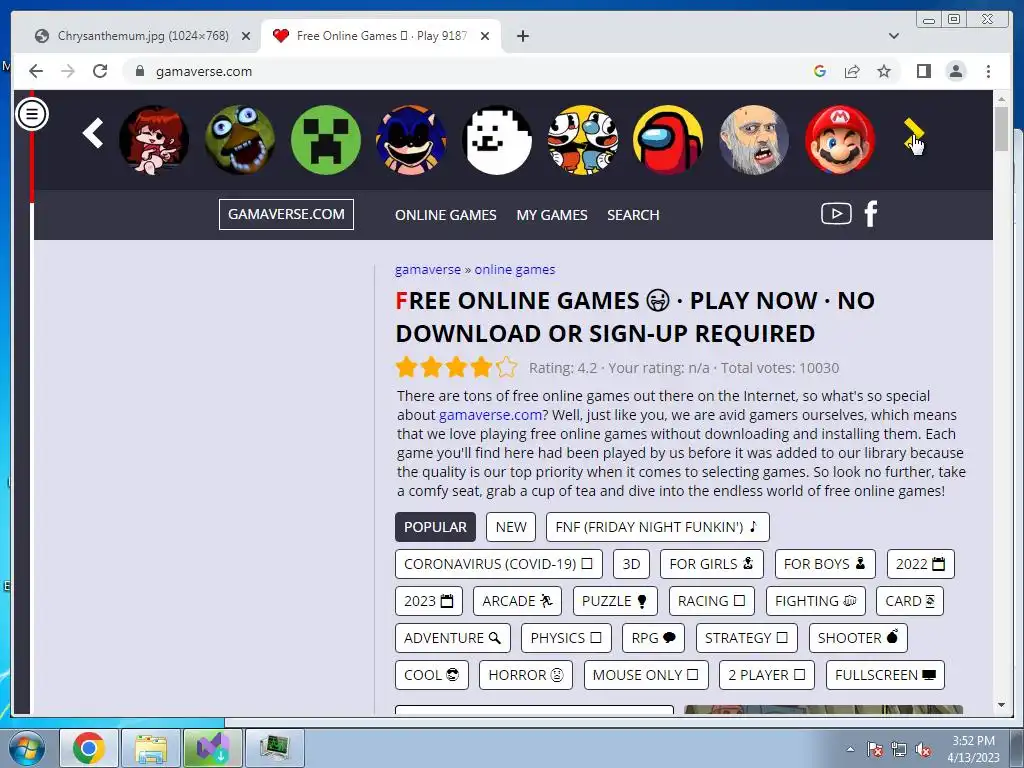Select the Sonic.exe character icon
This screenshot has height=768, width=1024.
[411, 140]
